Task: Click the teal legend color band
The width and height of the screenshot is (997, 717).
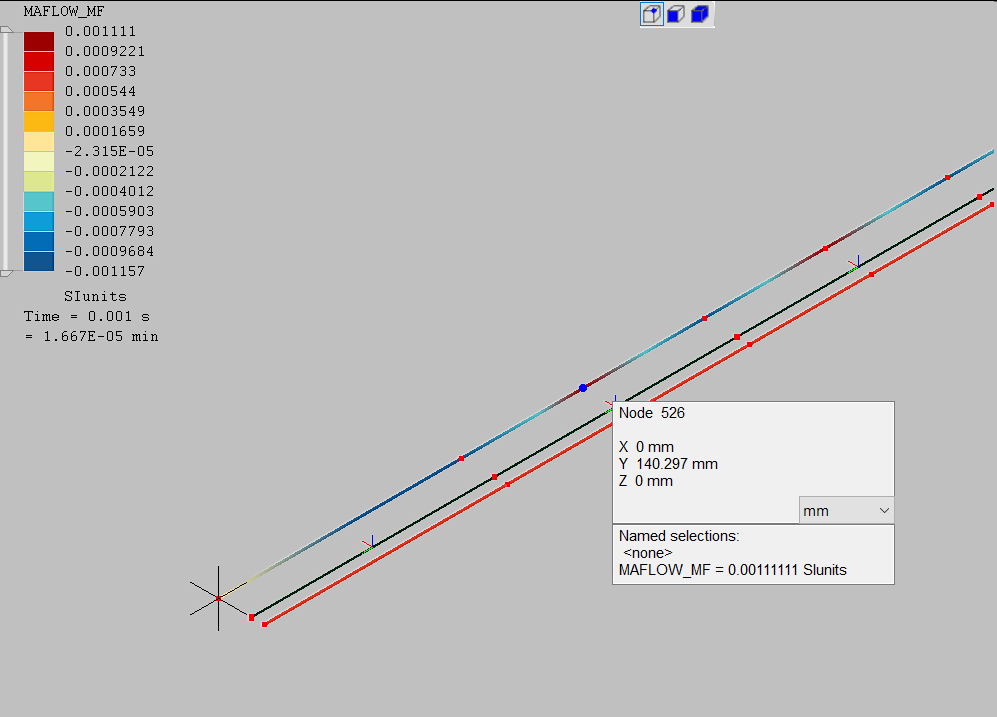Action: (x=39, y=201)
